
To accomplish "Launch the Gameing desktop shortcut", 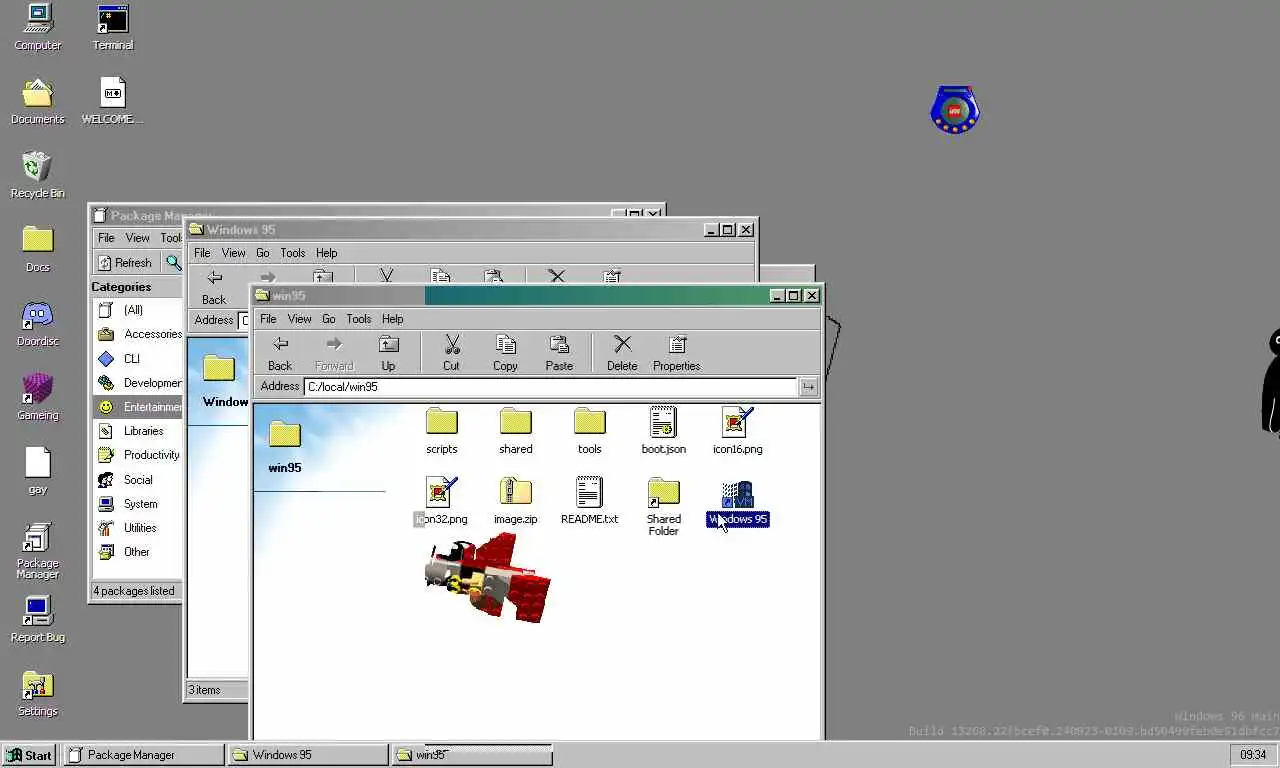I will 37,397.
